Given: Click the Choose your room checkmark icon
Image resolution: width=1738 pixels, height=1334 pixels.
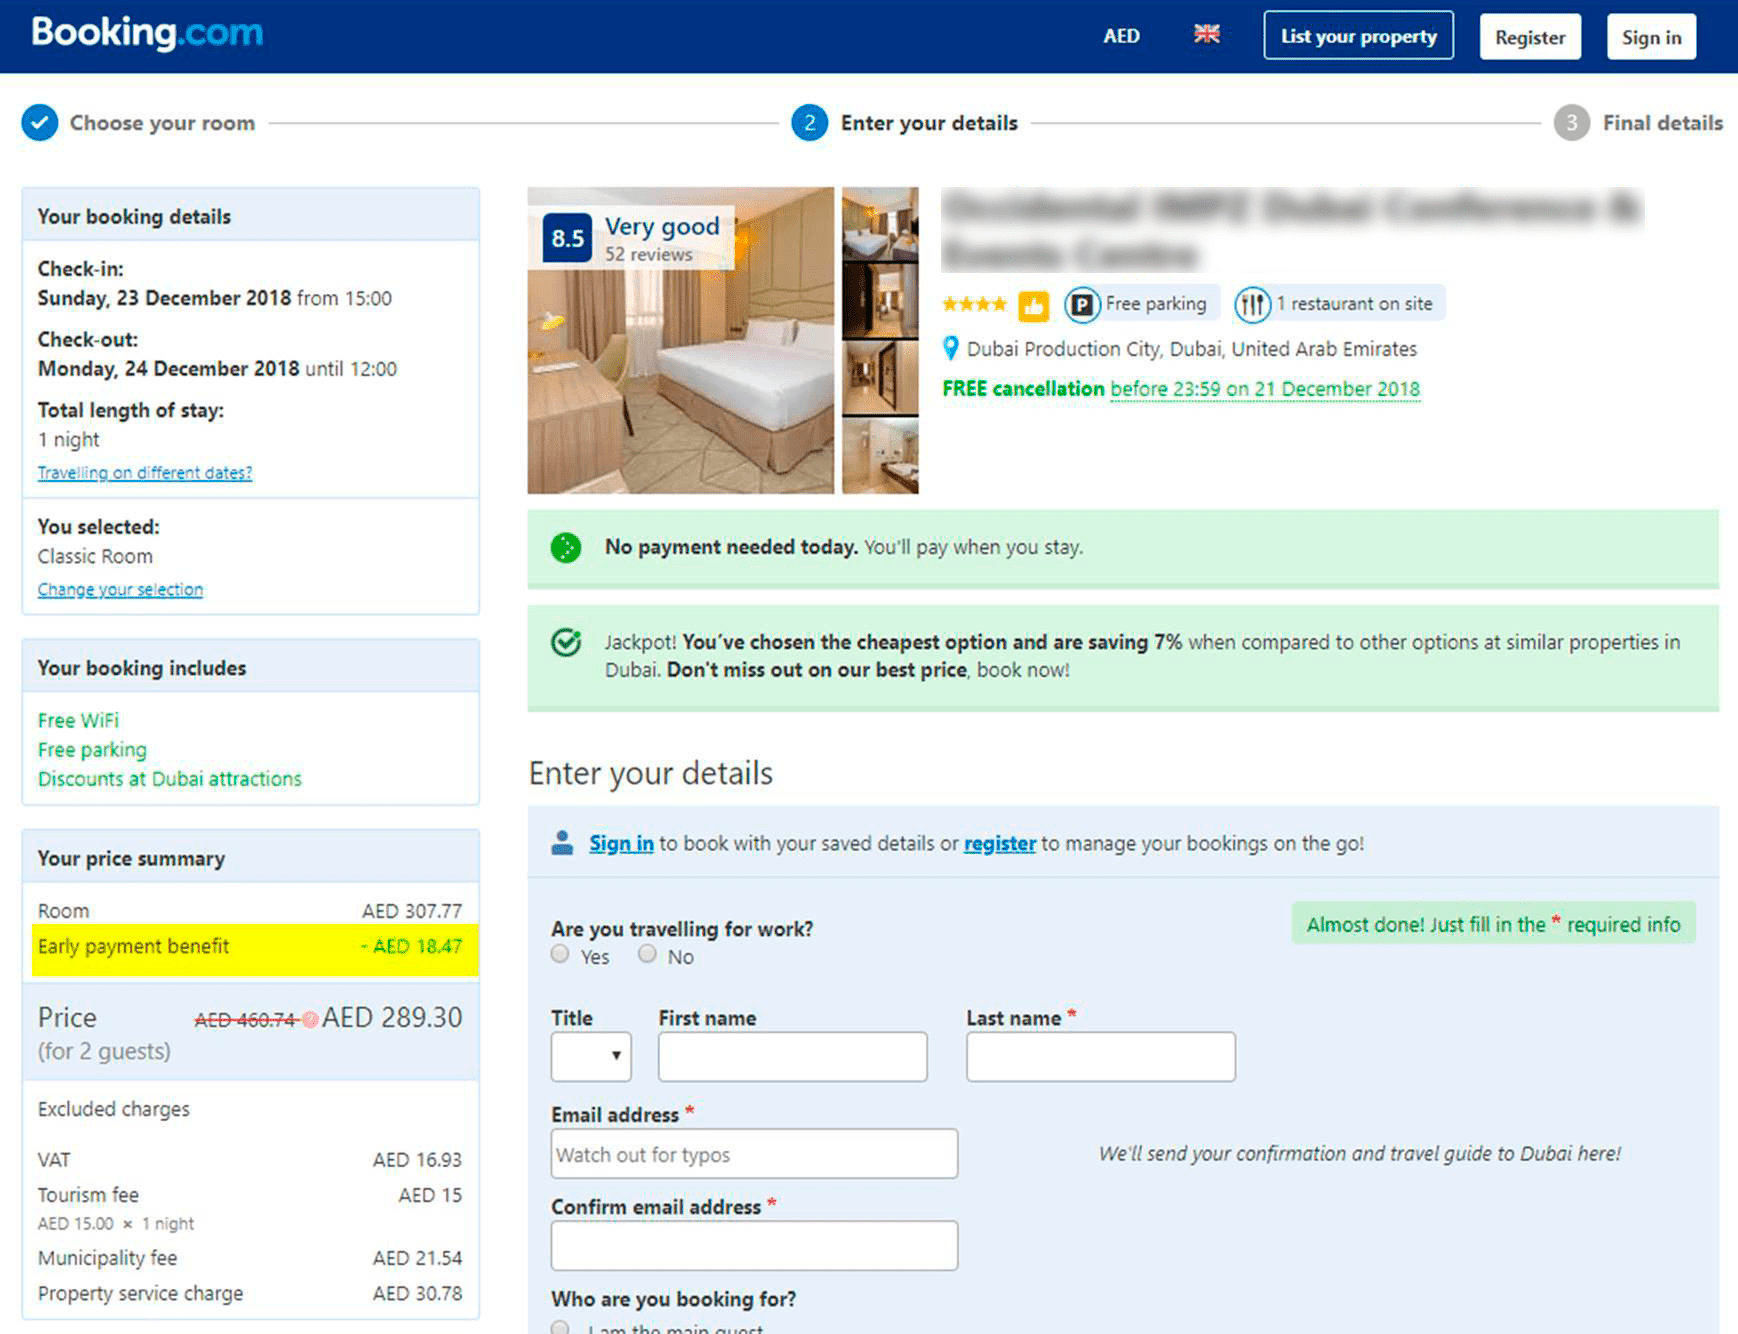Looking at the screenshot, I should pos(40,123).
